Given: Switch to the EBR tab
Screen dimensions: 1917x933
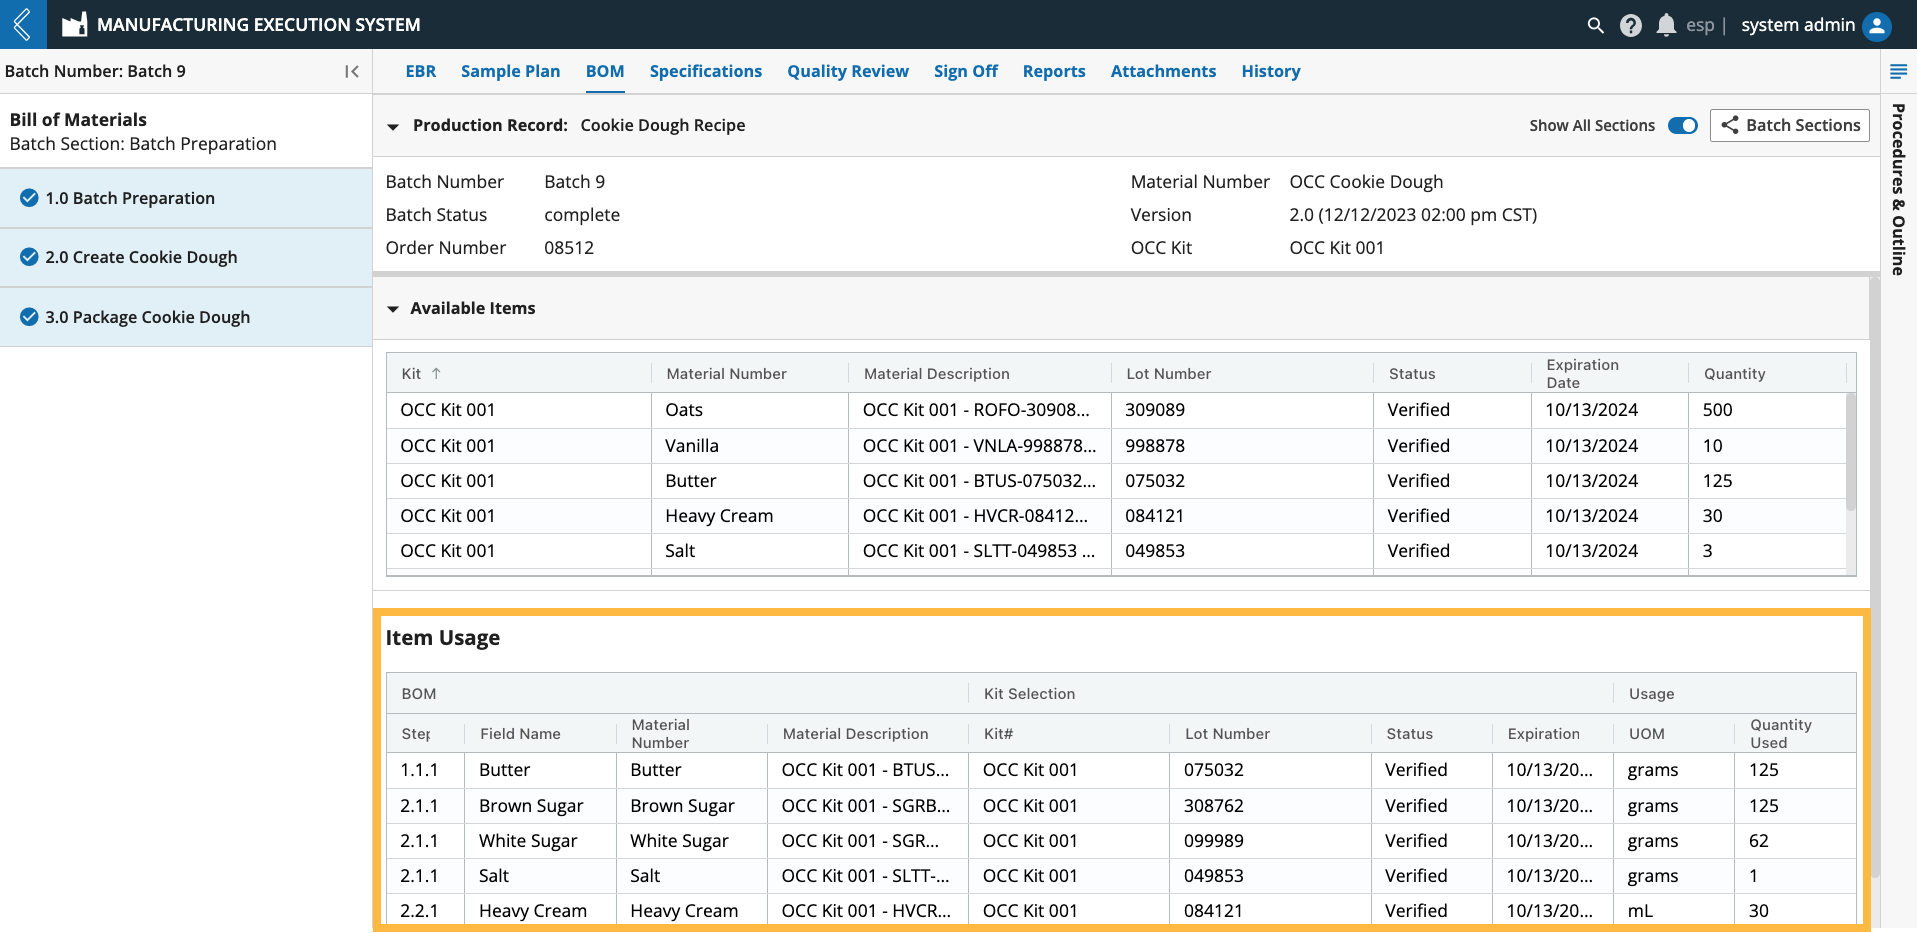Looking at the screenshot, I should pos(421,71).
